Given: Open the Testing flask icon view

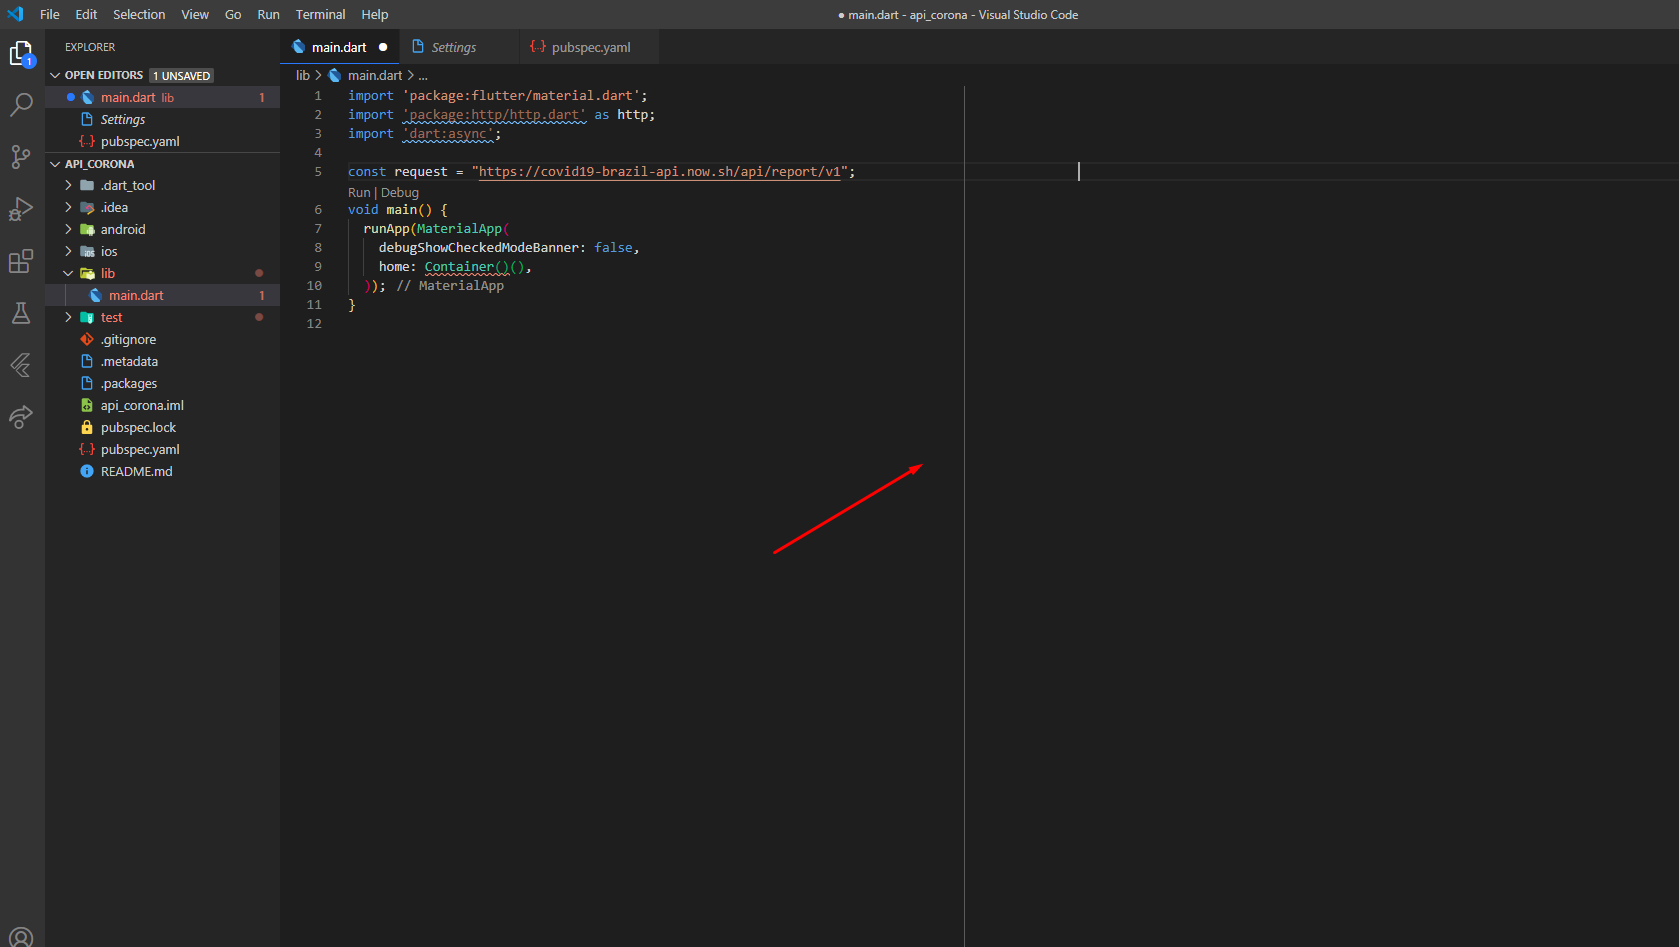Looking at the screenshot, I should pos(21,313).
